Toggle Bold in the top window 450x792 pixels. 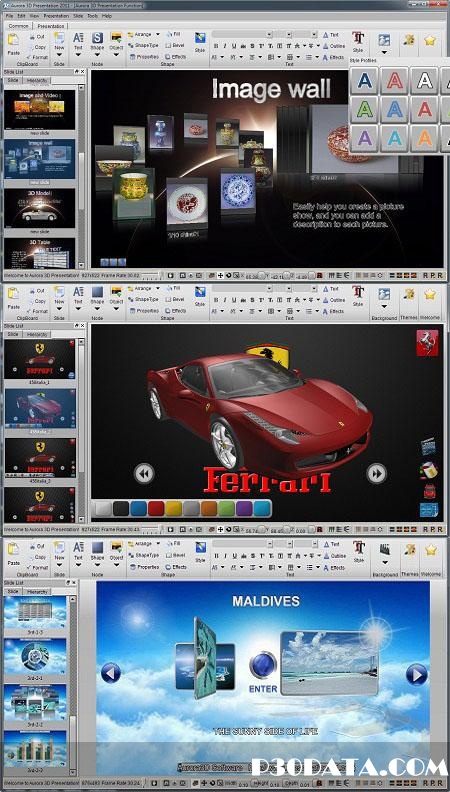click(216, 46)
